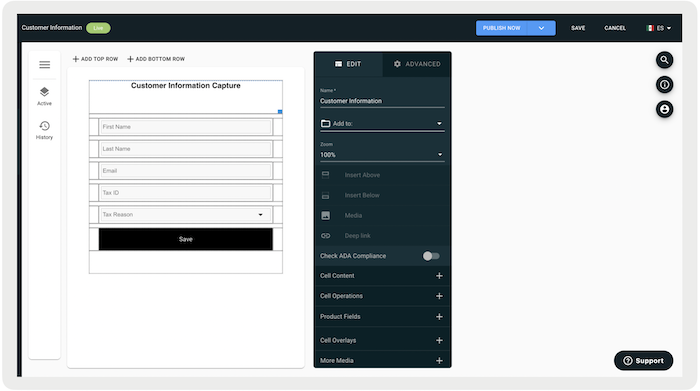Open the user account round button
The image size is (700, 391).
coord(664,109)
